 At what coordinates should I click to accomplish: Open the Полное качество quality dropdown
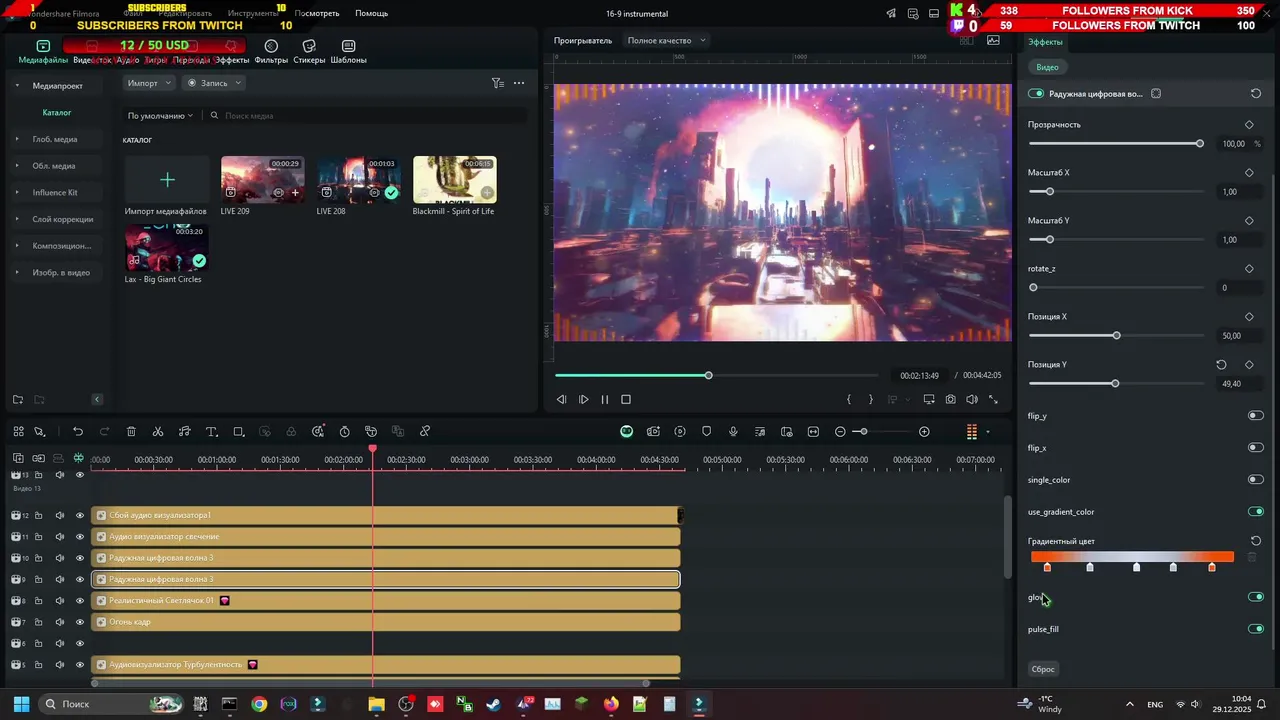click(666, 40)
